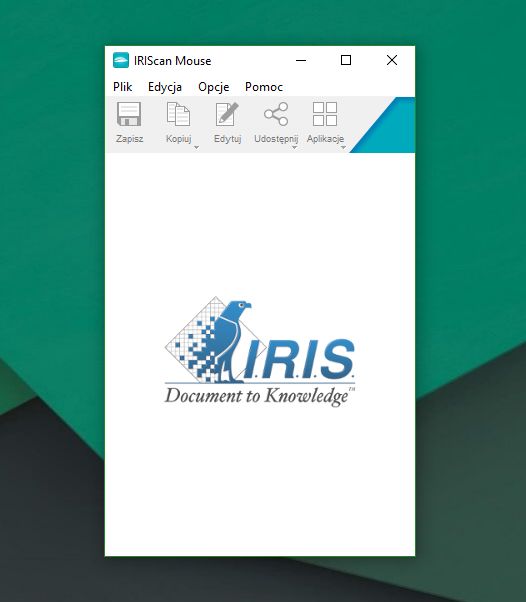Image resolution: width=526 pixels, height=602 pixels.
Task: Open the Plik menu
Action: coord(122,87)
